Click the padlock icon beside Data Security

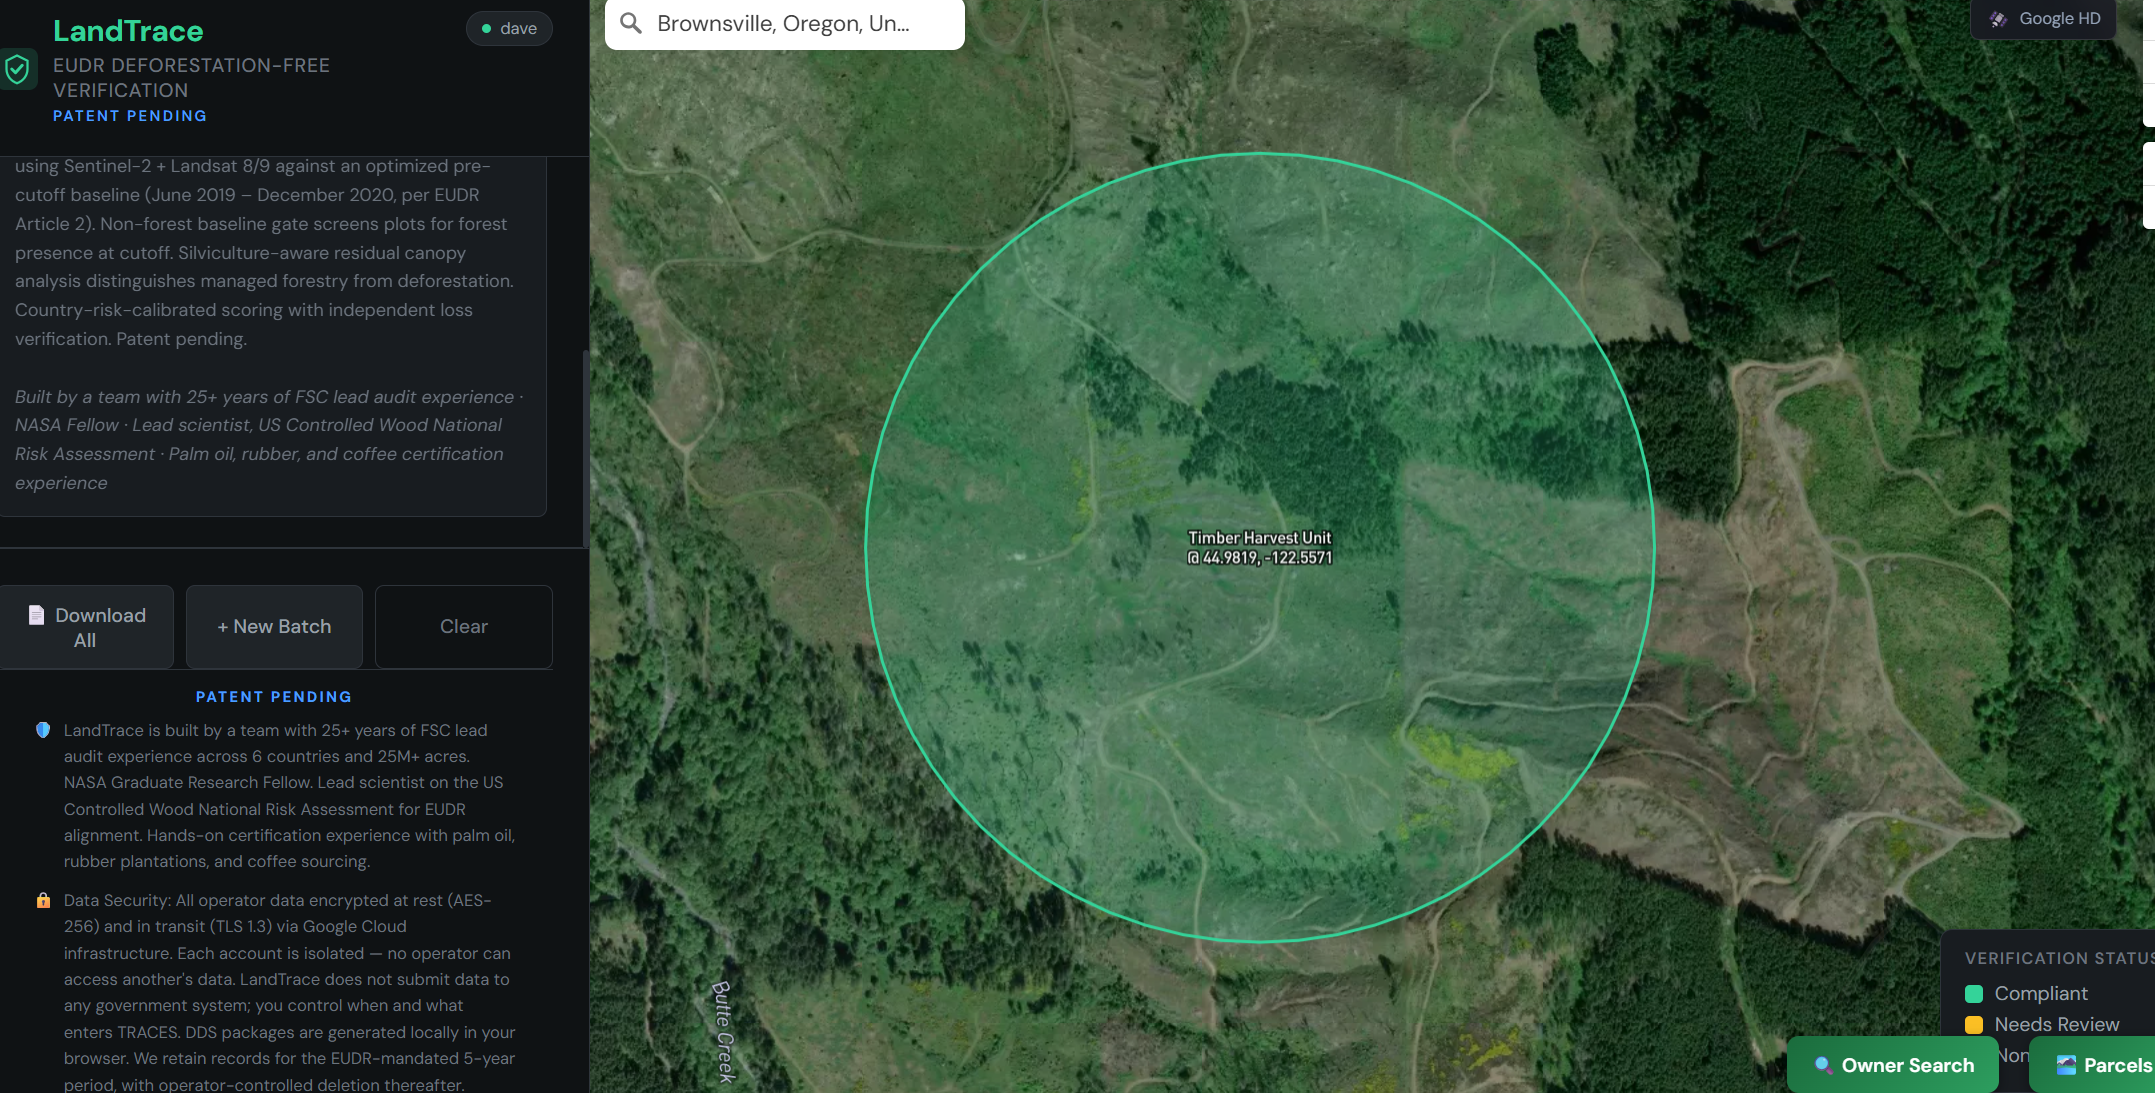[x=43, y=900]
